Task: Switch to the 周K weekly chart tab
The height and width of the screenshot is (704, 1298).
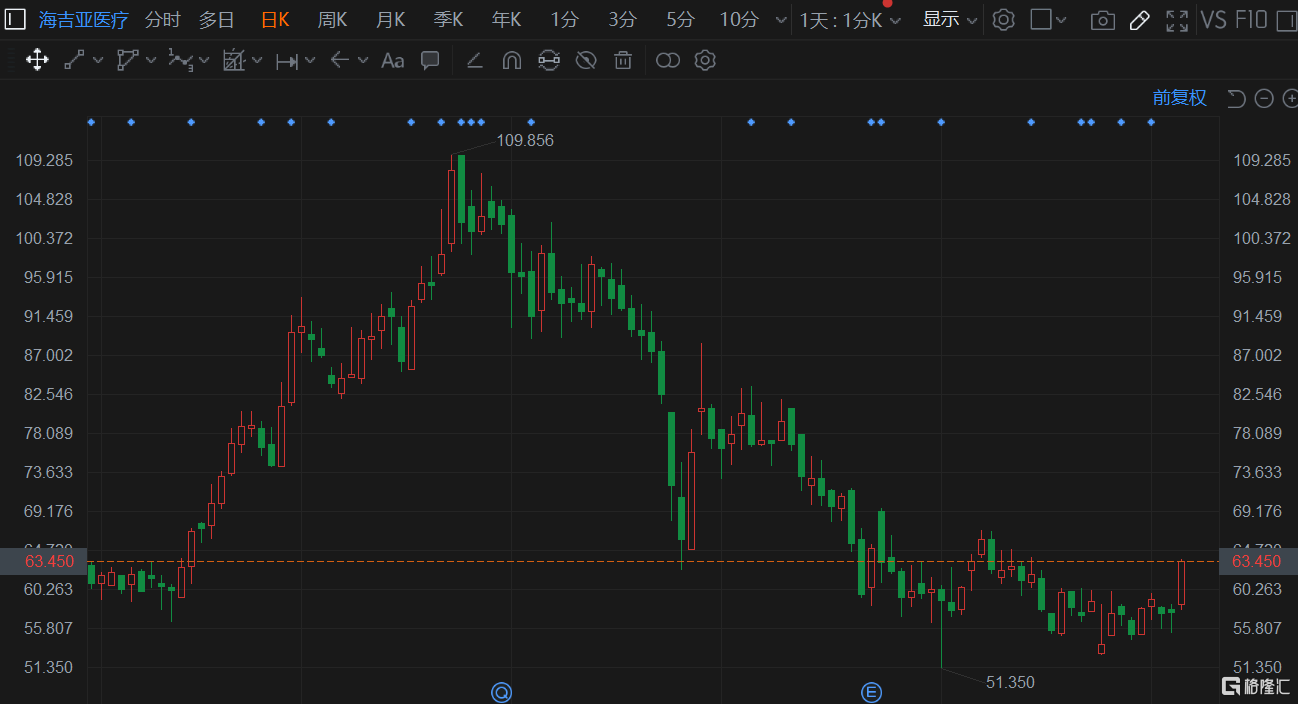Action: point(332,20)
